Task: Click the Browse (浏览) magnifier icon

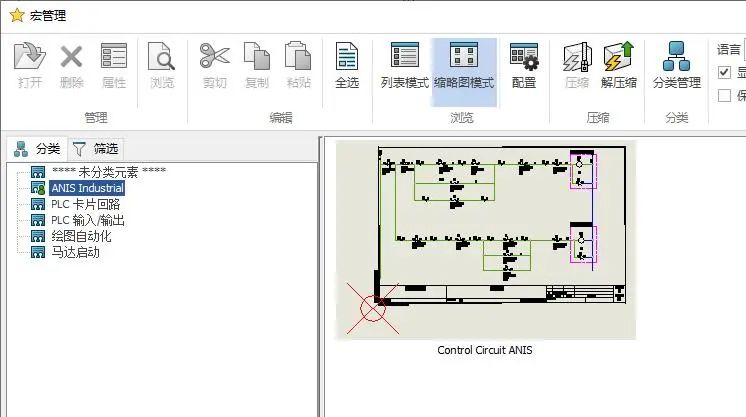Action: 162,56
